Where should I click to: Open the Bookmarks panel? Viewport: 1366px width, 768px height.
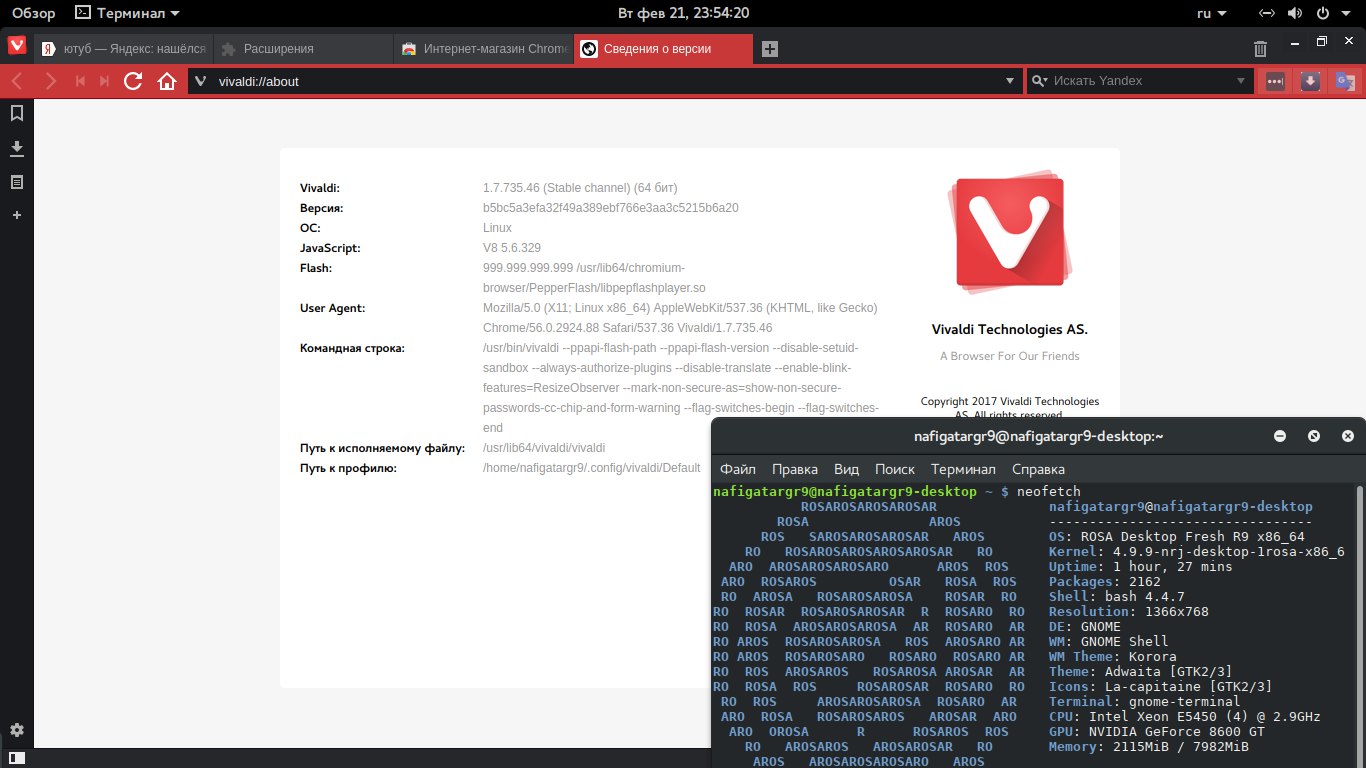point(17,114)
